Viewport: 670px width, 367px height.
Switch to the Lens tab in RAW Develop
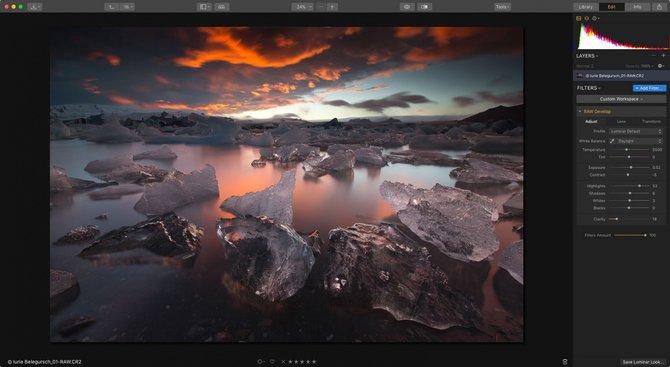click(621, 122)
